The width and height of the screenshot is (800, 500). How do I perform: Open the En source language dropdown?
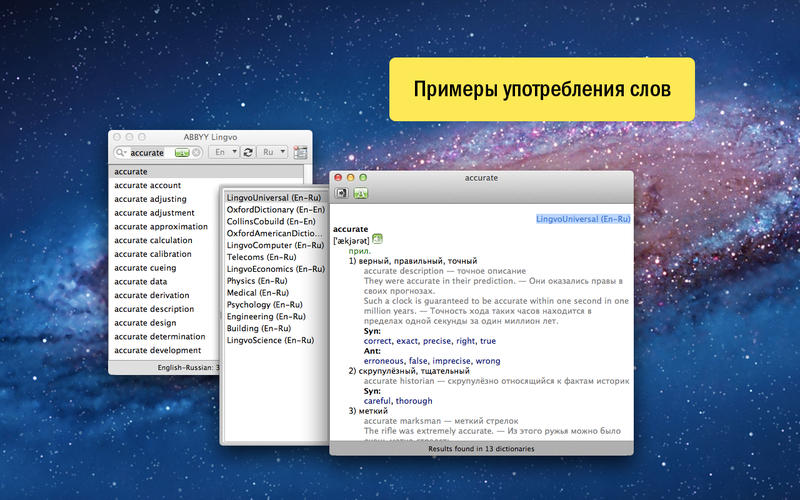click(x=224, y=152)
